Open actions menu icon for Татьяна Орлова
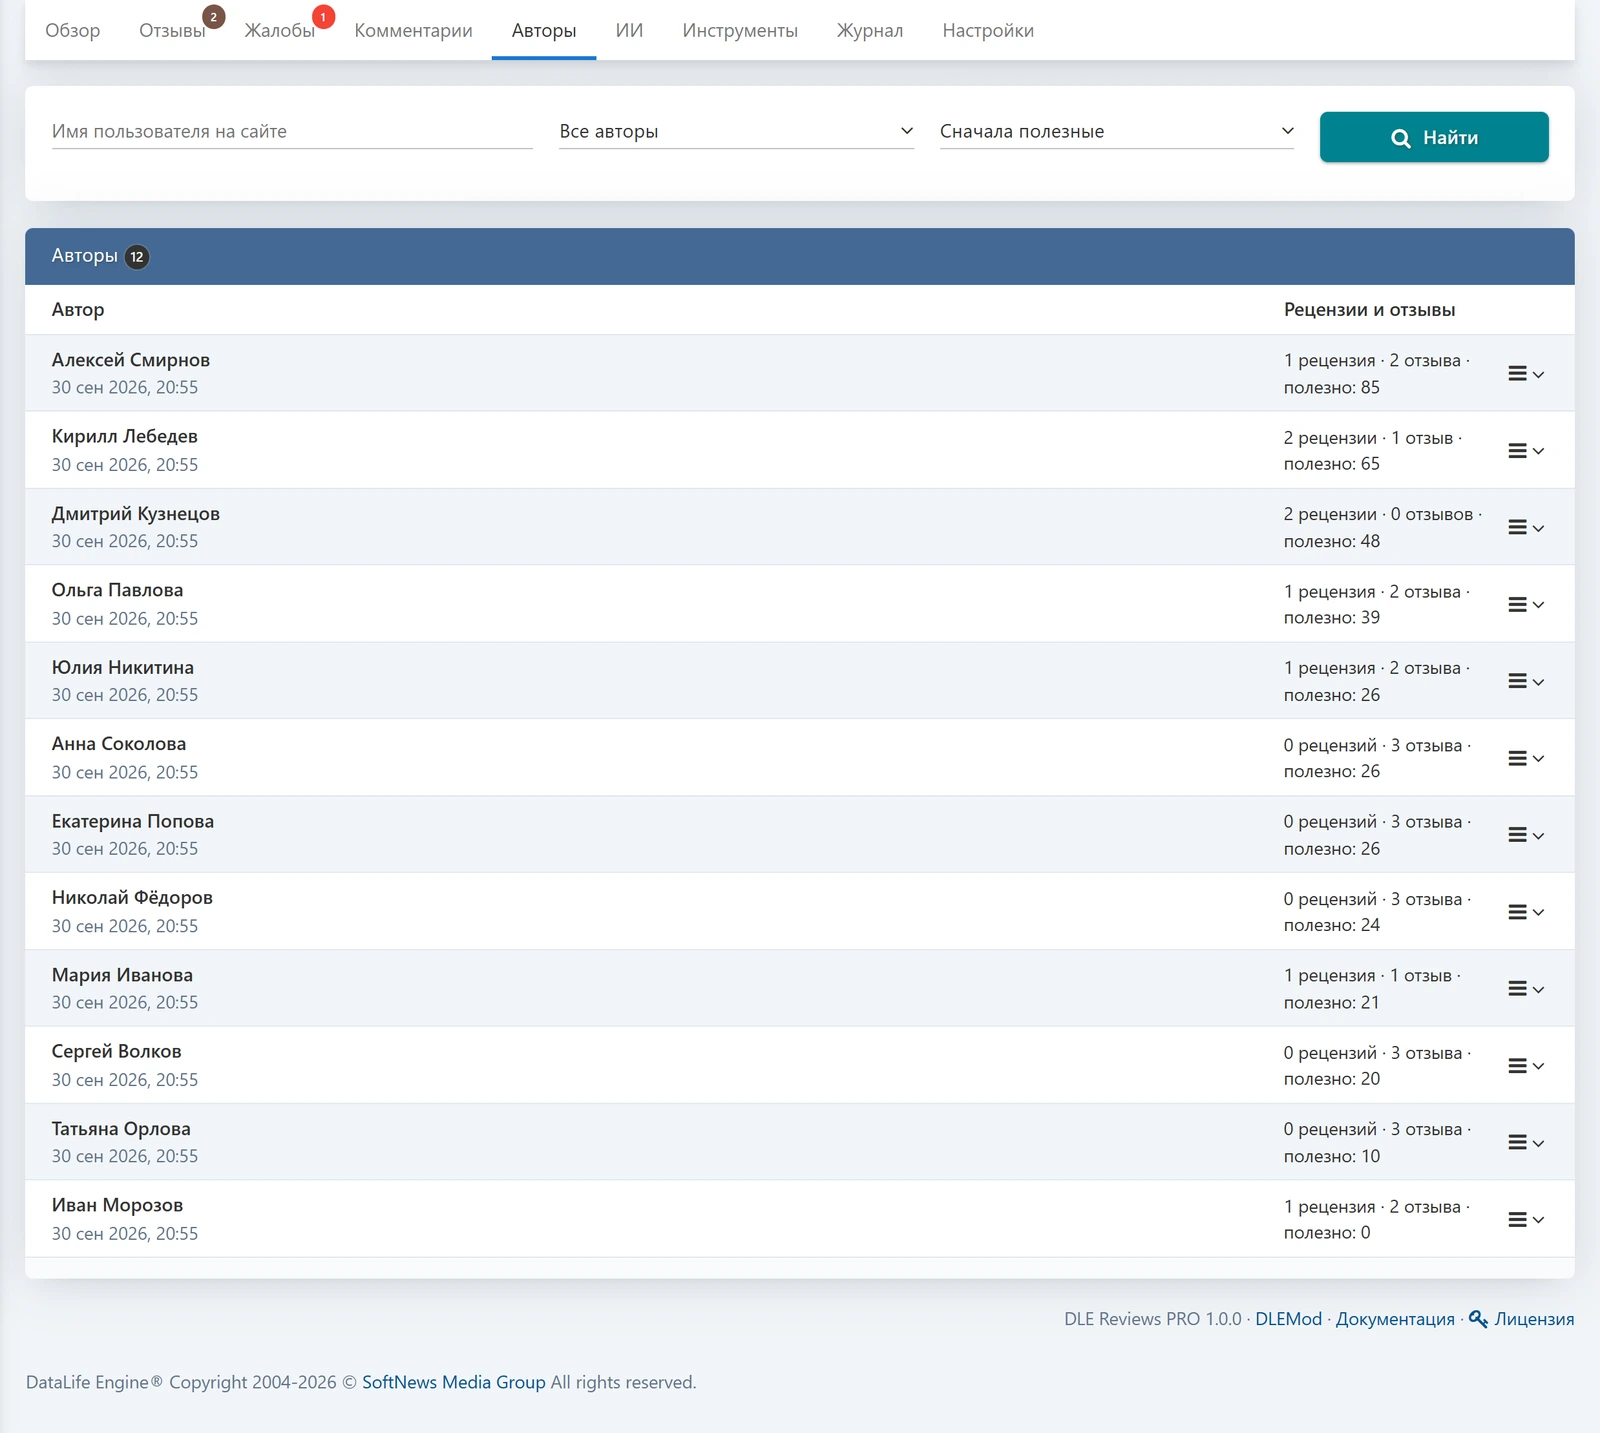Image resolution: width=1600 pixels, height=1433 pixels. pyautogui.click(x=1526, y=1143)
